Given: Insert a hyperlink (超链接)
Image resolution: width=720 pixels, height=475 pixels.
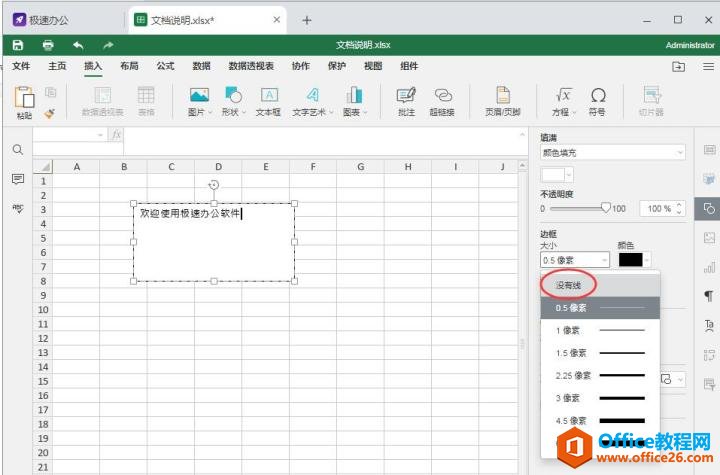Looking at the screenshot, I should pyautogui.click(x=442, y=102).
